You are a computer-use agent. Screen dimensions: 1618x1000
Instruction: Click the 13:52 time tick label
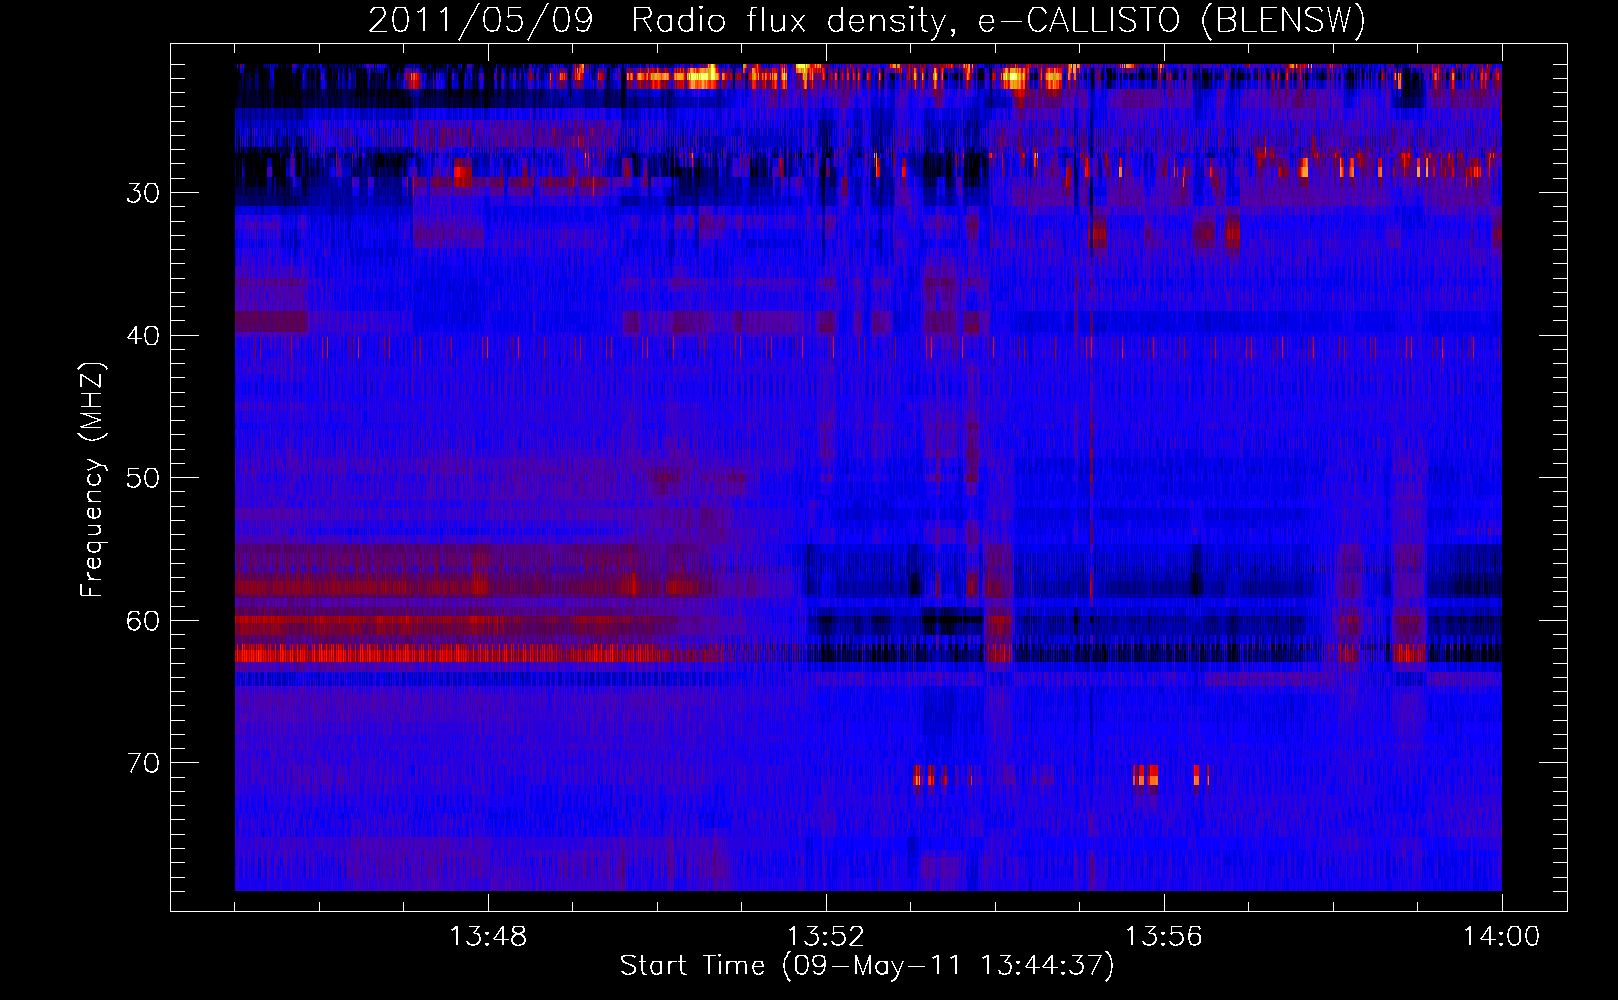click(x=826, y=937)
